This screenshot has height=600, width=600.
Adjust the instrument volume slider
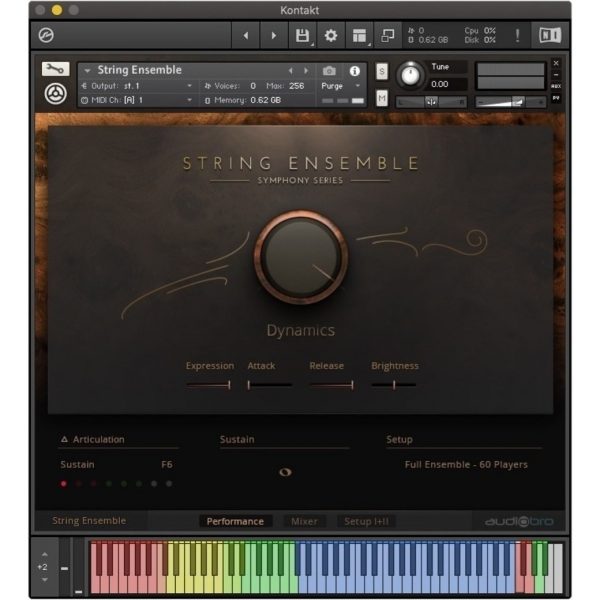(510, 102)
